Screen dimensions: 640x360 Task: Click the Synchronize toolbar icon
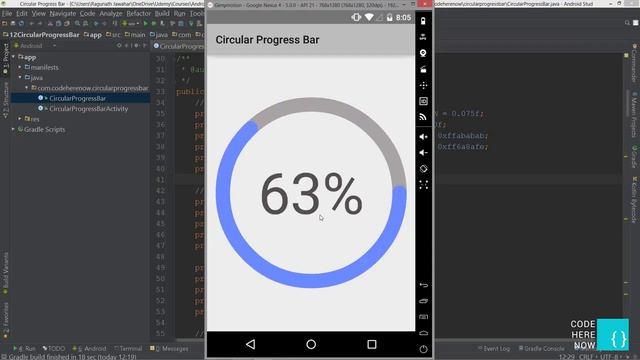coord(21,24)
